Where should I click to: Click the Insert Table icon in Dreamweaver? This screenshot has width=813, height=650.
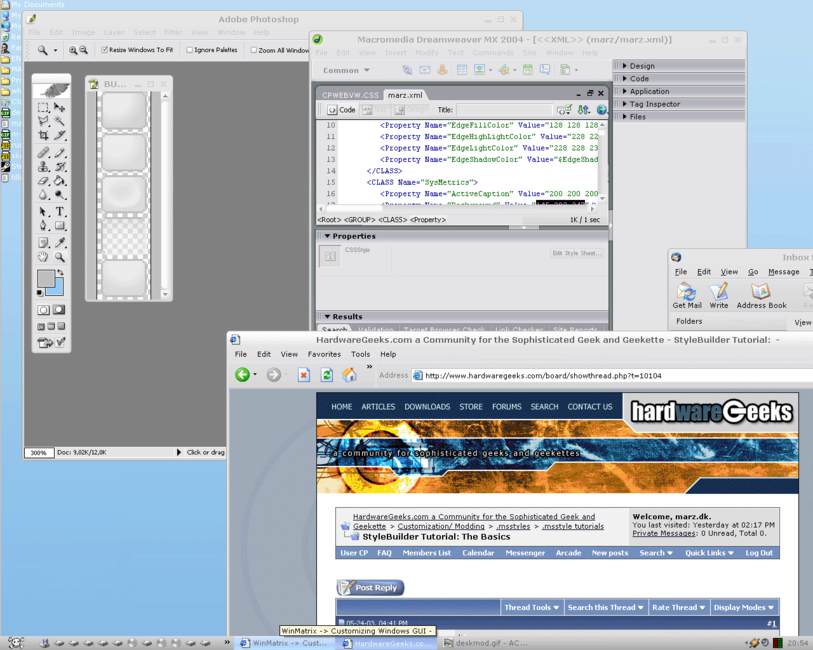(x=461, y=69)
